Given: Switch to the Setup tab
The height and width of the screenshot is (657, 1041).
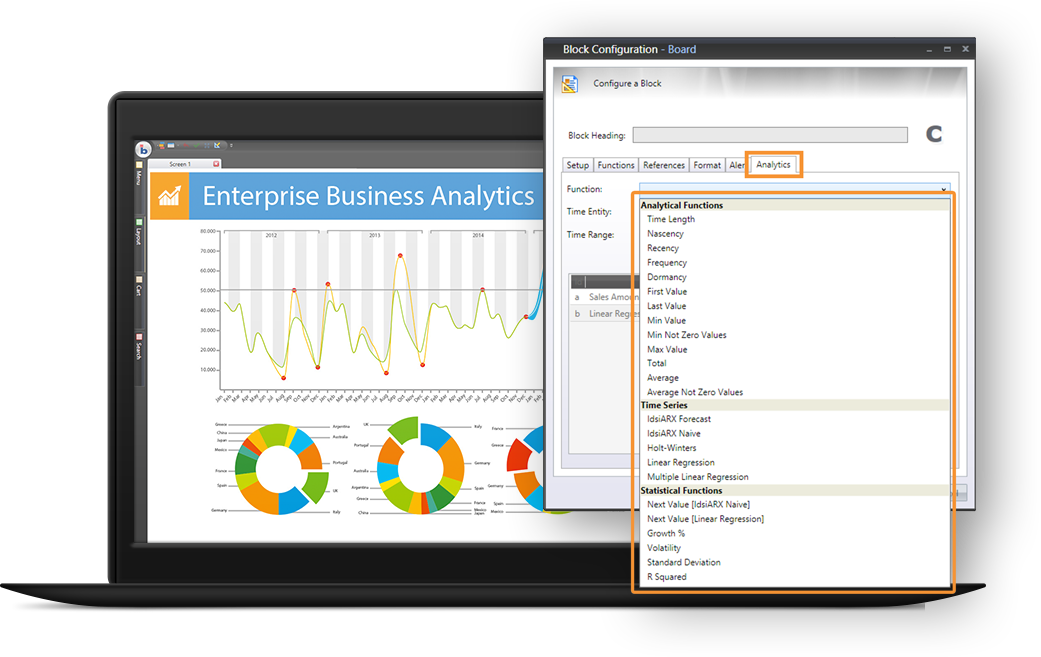Looking at the screenshot, I should coord(577,165).
